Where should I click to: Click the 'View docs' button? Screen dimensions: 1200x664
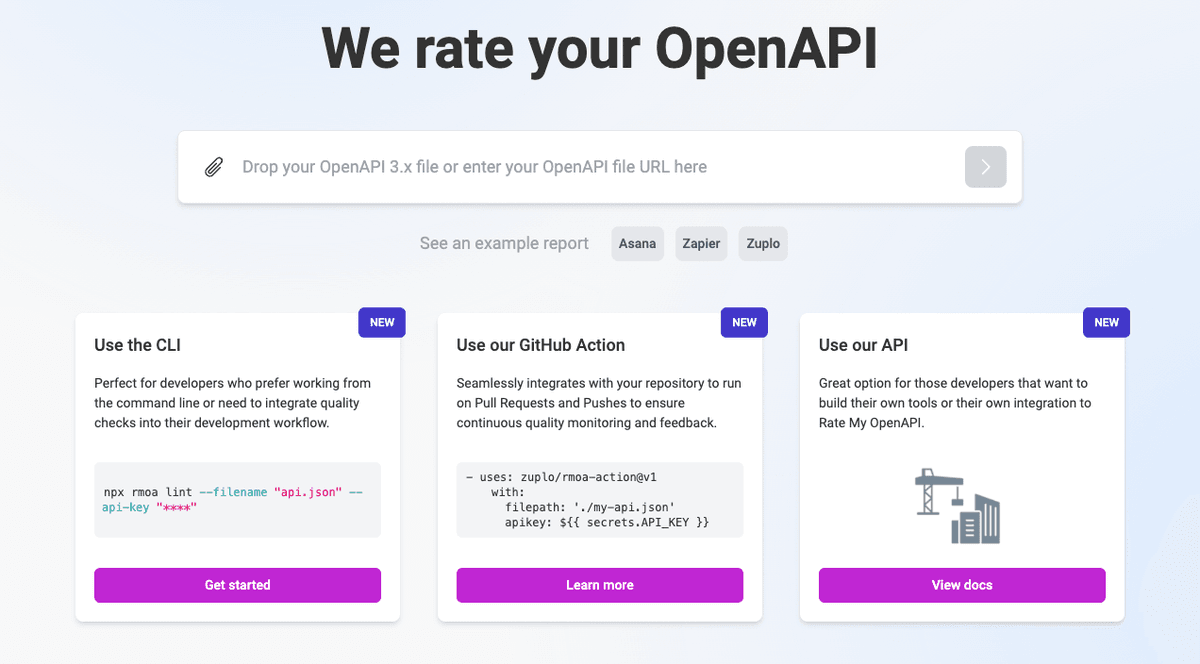pos(961,585)
